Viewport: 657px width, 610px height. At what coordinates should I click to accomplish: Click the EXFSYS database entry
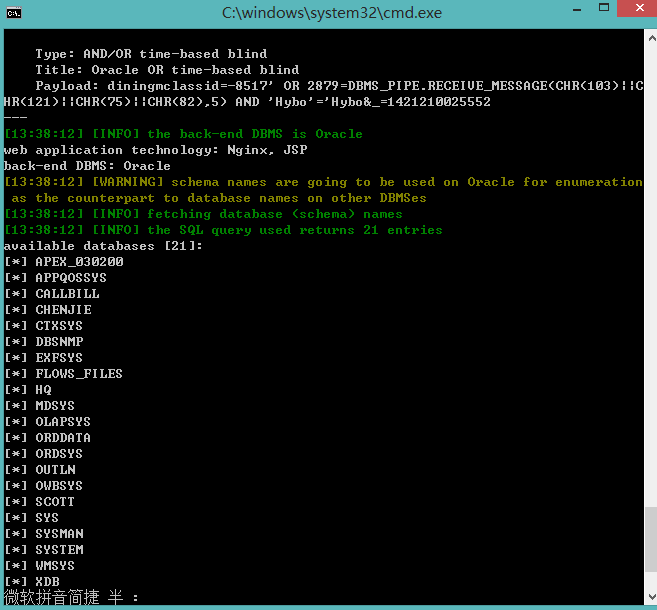tap(44, 357)
